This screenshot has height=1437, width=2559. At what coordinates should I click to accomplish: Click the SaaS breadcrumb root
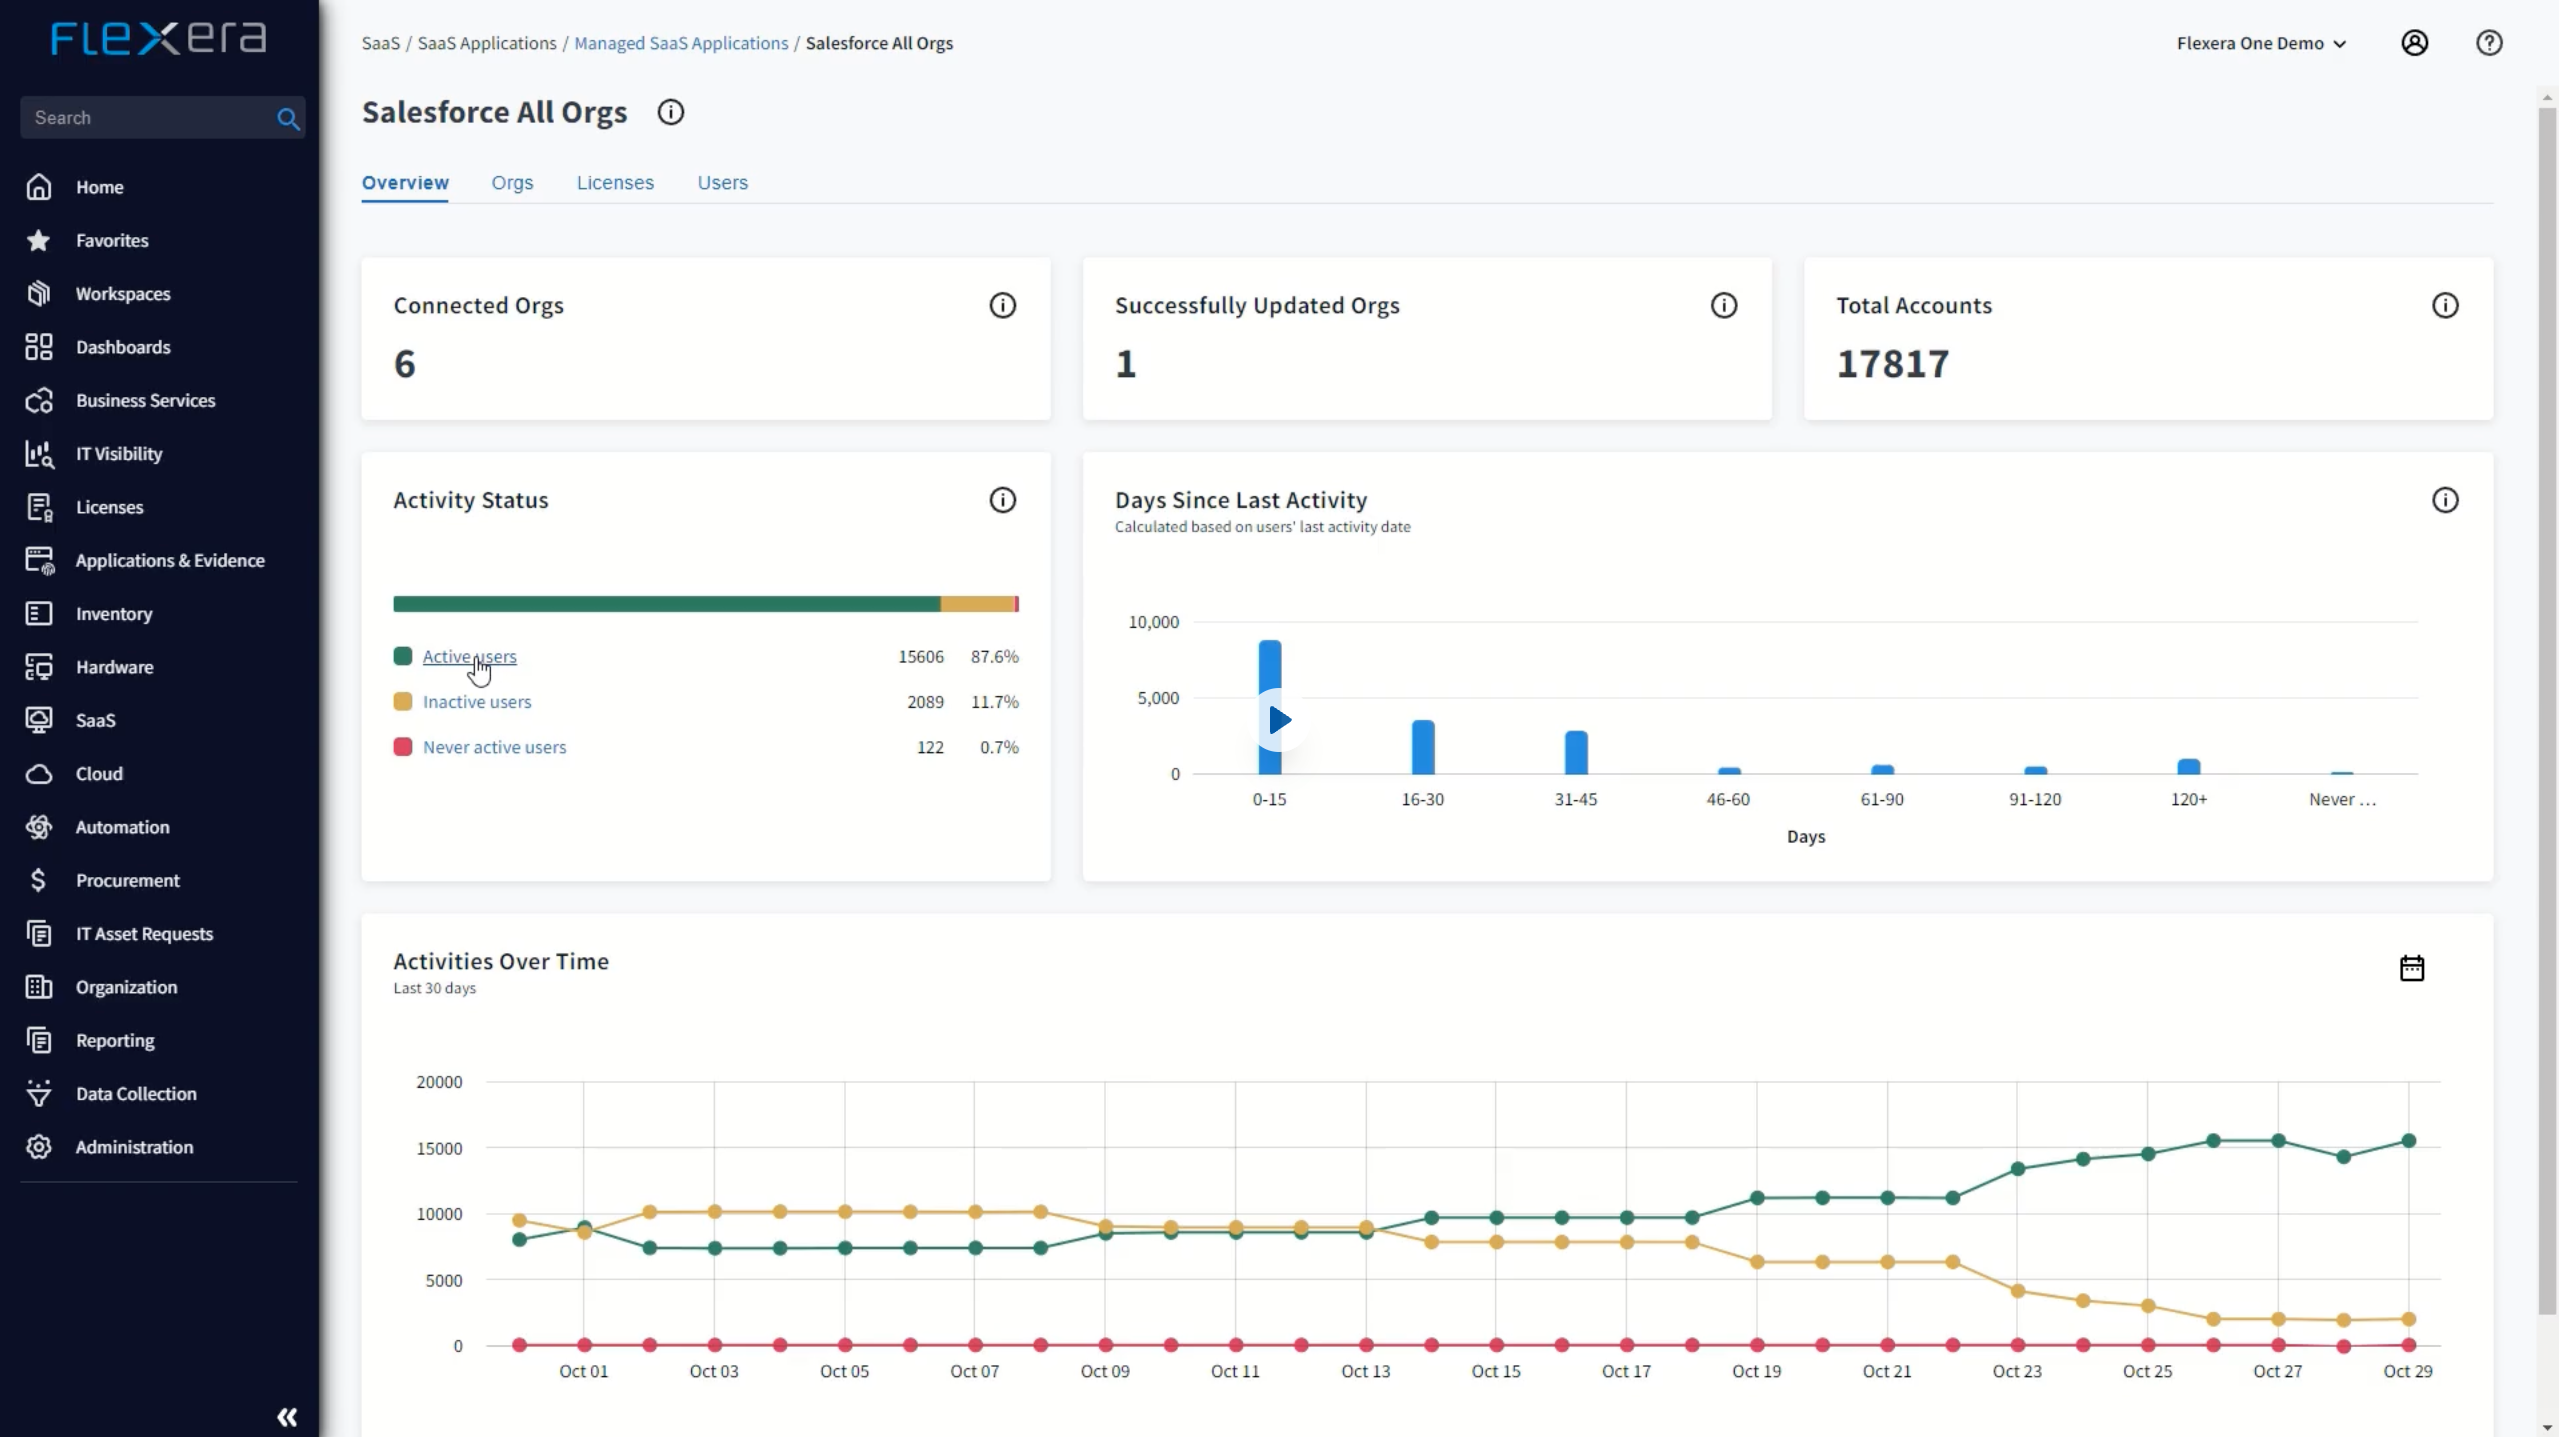380,43
